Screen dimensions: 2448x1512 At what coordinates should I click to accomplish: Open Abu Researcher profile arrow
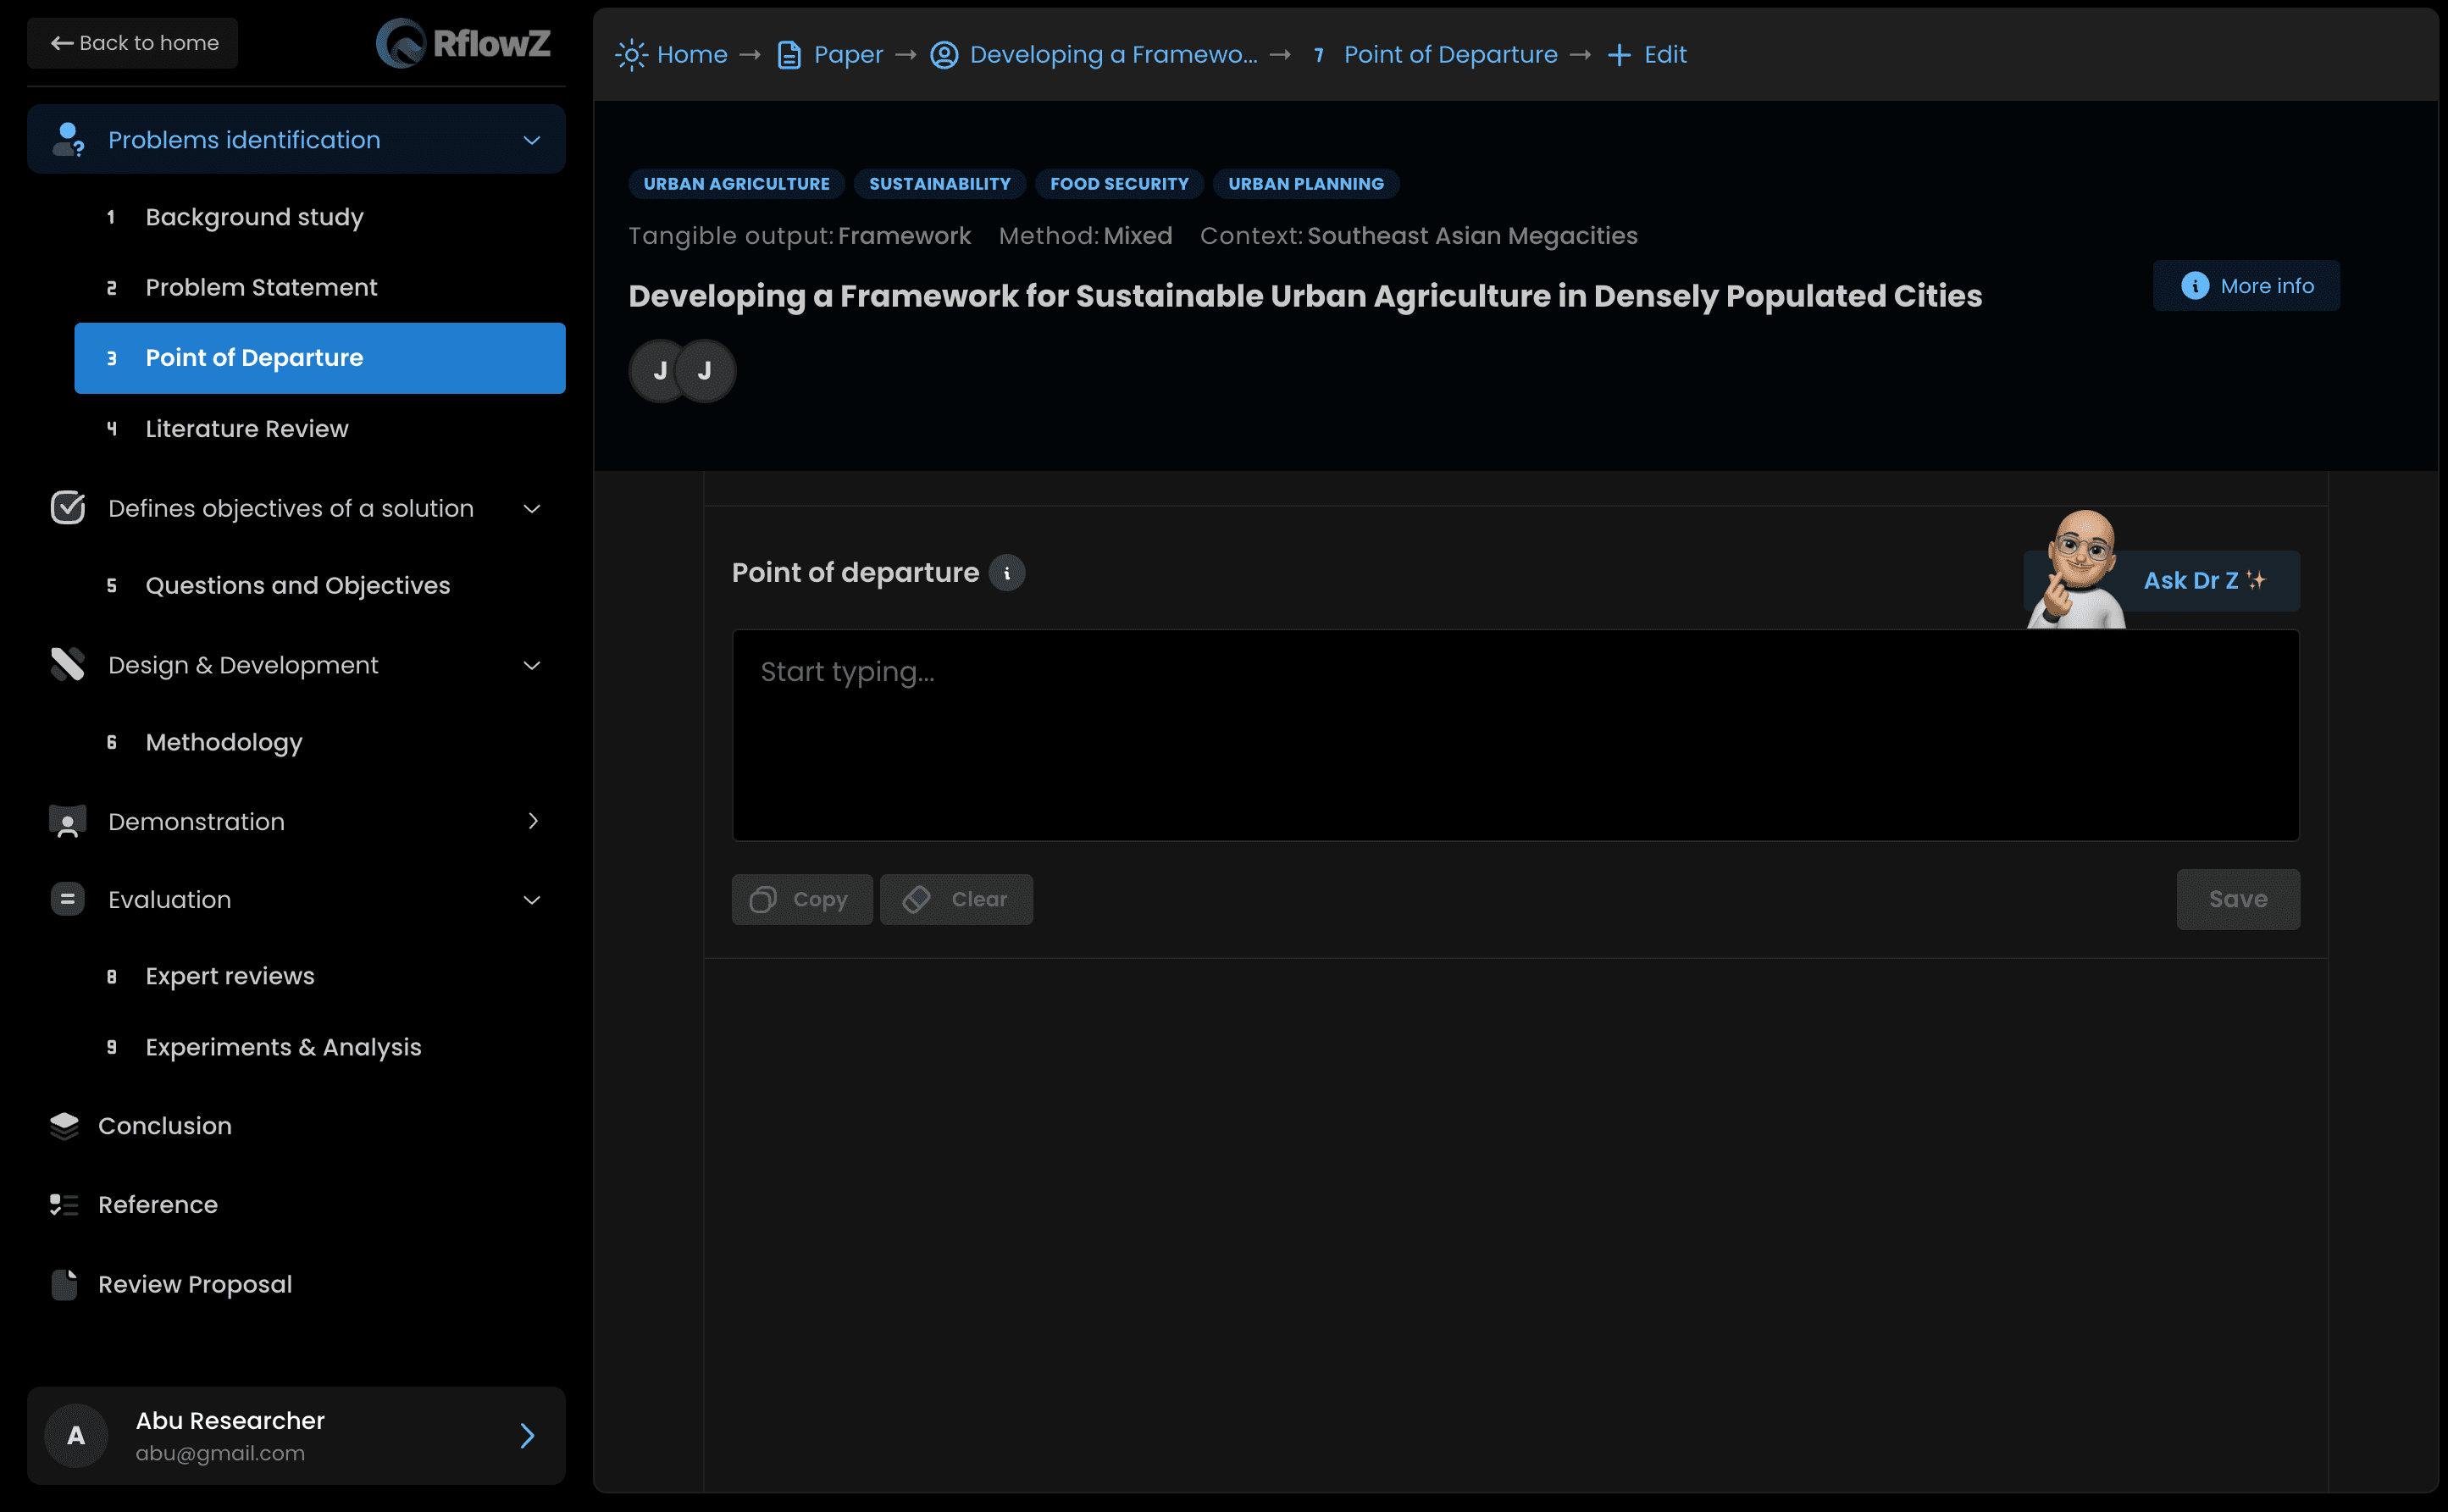(527, 1436)
